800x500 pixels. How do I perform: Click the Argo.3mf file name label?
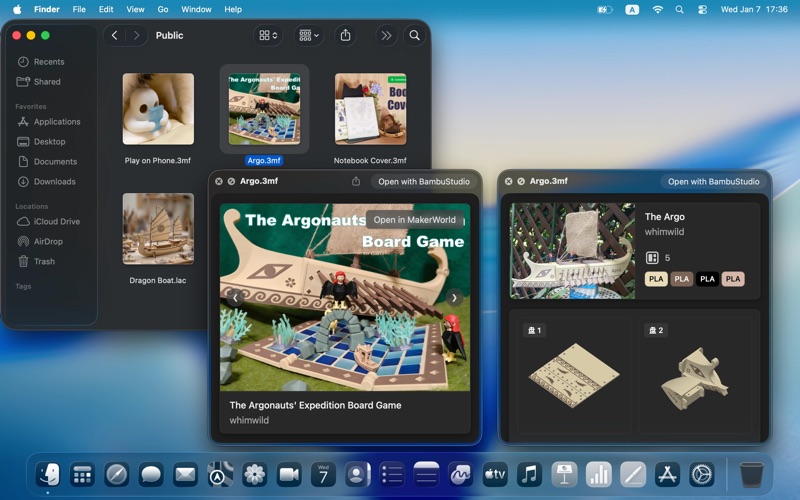(264, 160)
